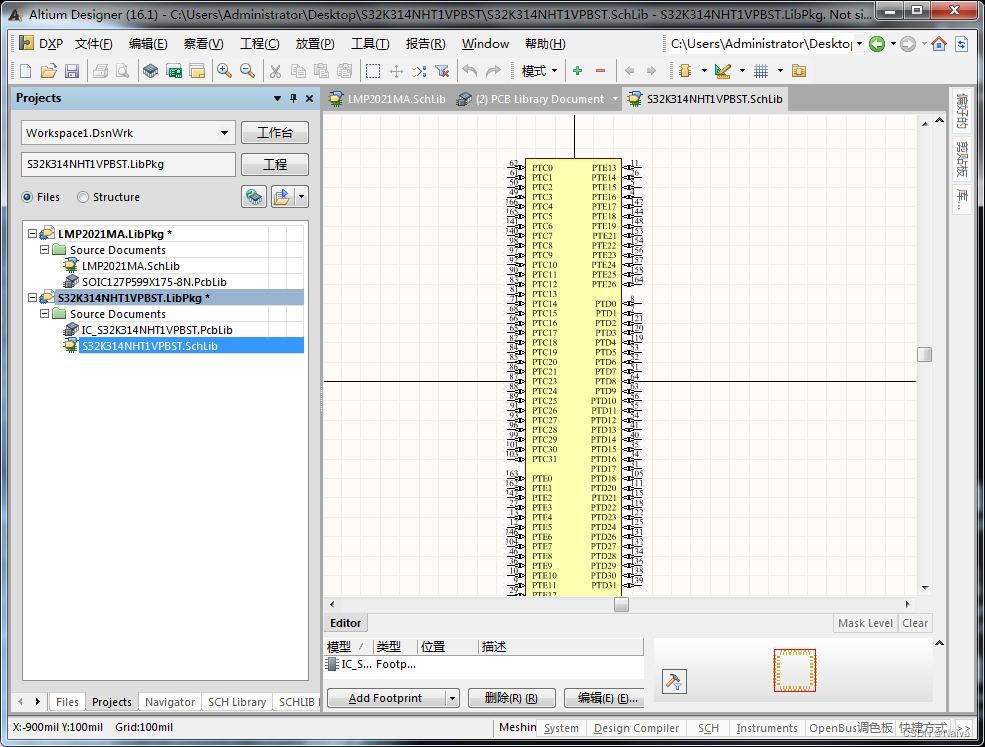Open dropdown next to view options icon
The width and height of the screenshot is (985, 747).
click(302, 197)
